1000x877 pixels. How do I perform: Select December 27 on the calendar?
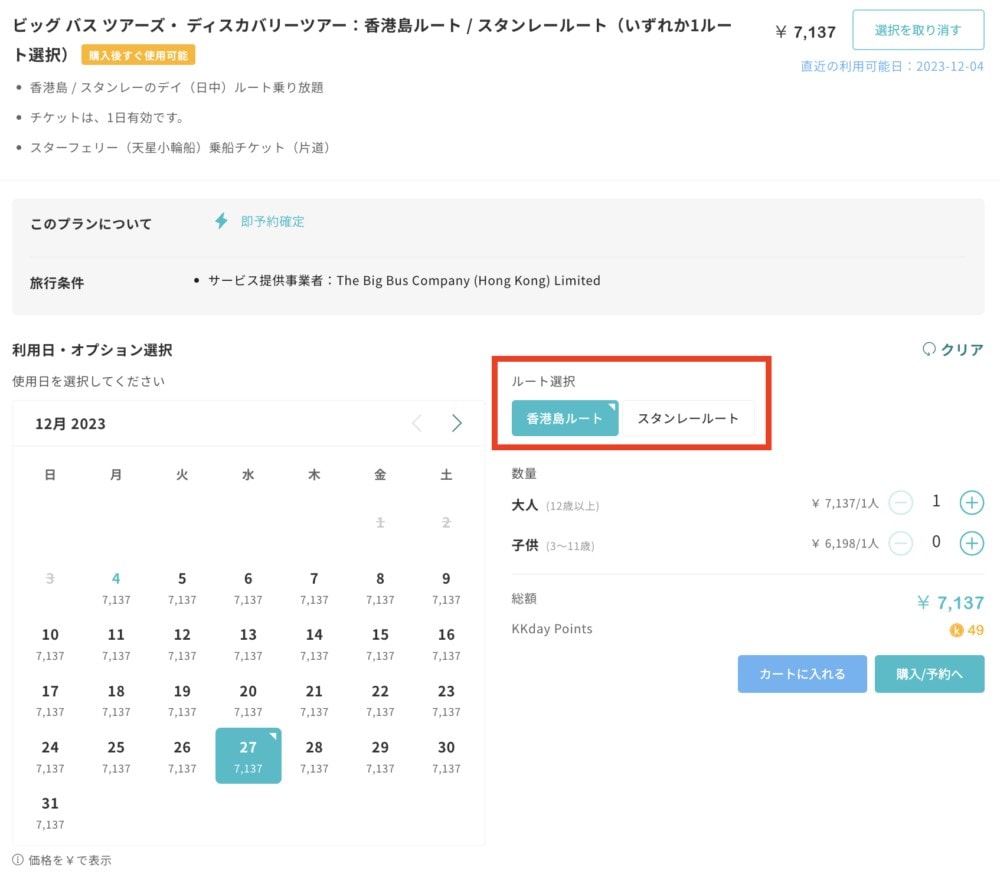pos(248,756)
